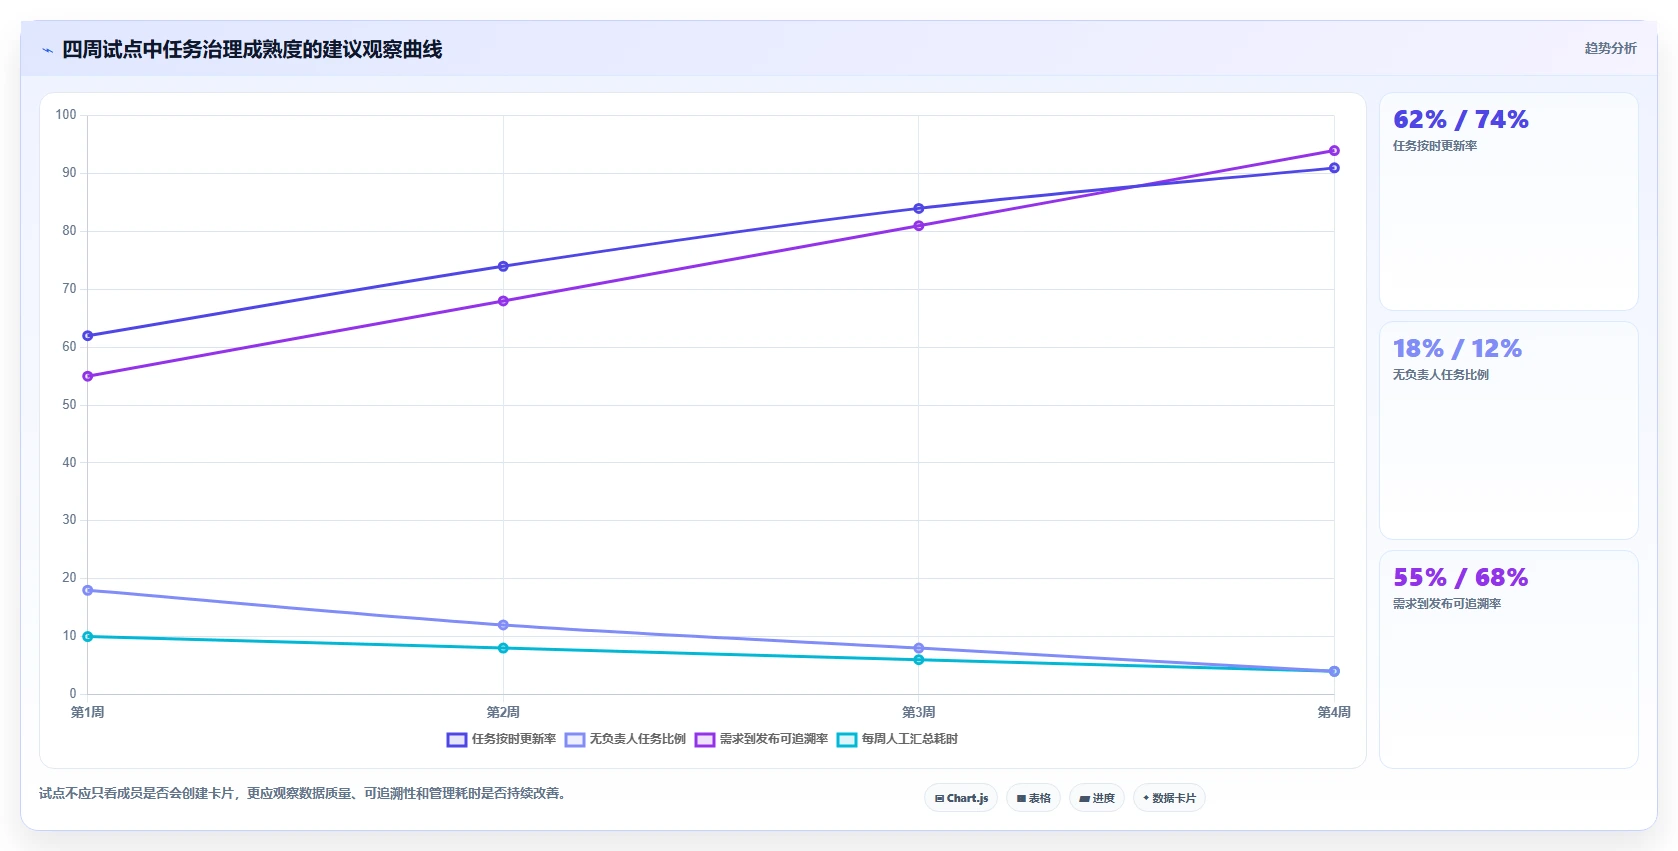Click the lavender 18 point at 第1周
Image resolution: width=1678 pixels, height=851 pixels.
88,590
